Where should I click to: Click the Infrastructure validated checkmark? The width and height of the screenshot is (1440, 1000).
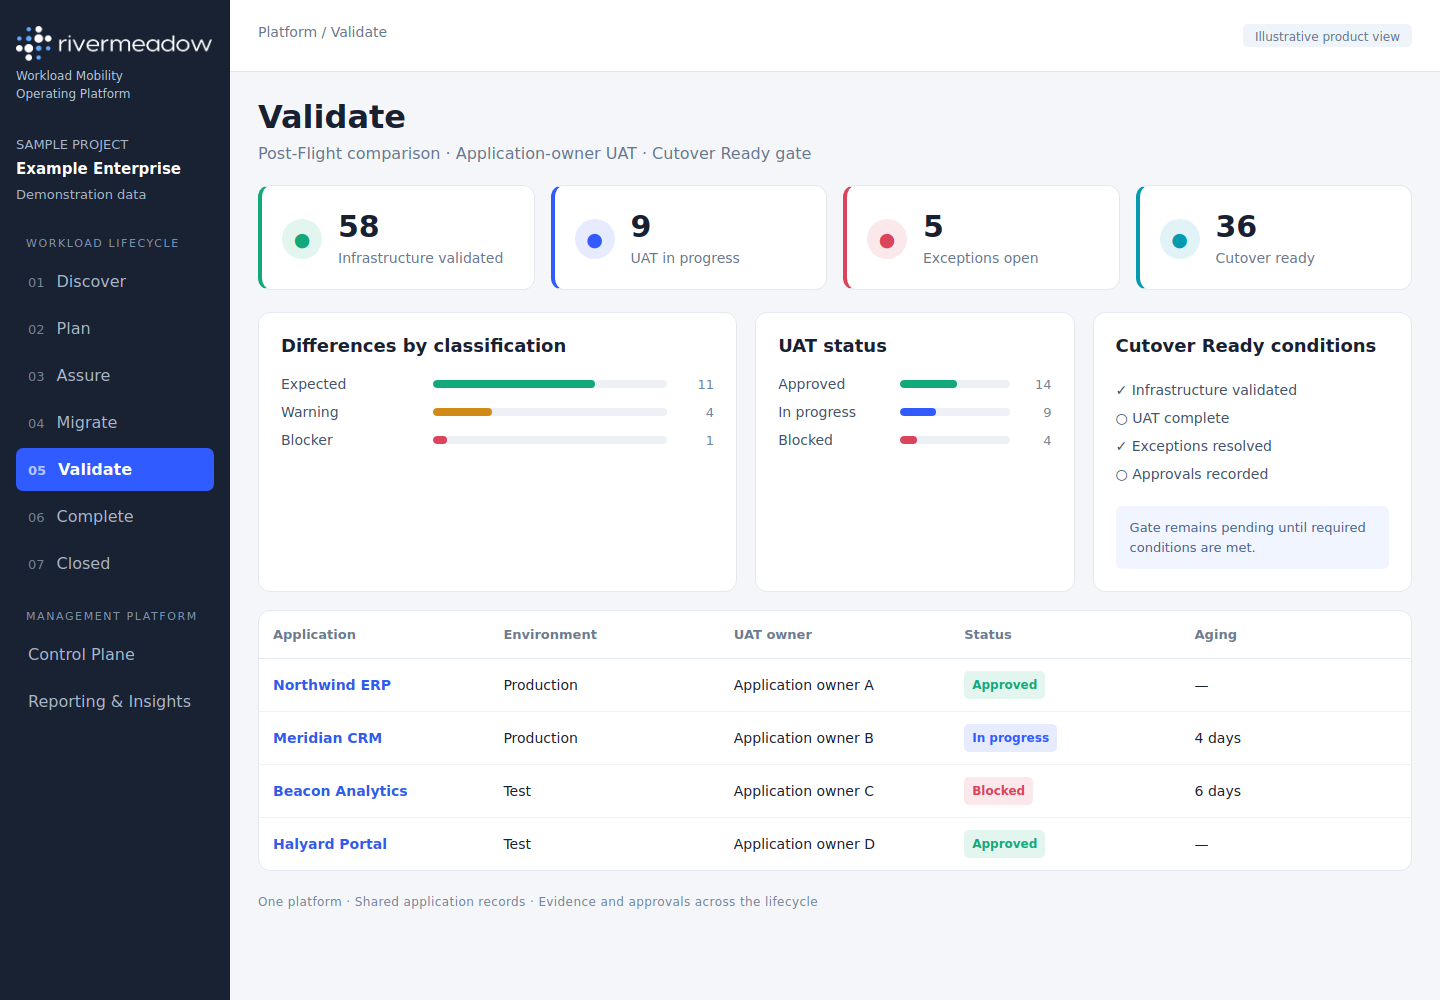[x=1121, y=390]
